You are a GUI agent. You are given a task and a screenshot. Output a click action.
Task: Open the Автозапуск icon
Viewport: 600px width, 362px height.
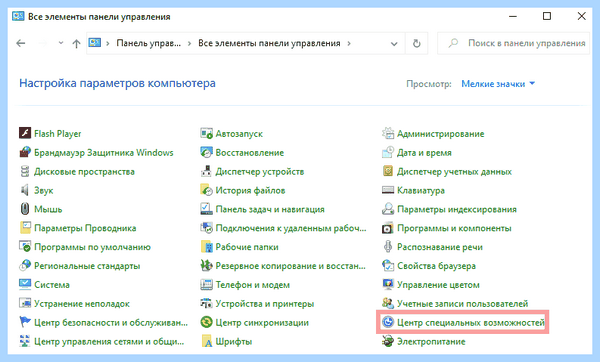click(206, 133)
